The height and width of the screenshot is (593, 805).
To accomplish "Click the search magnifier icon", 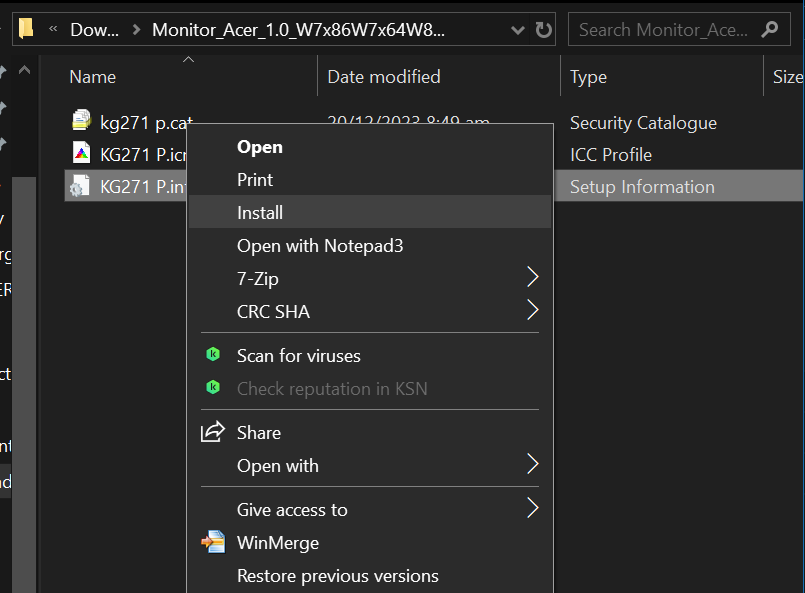I will click(x=769, y=29).
